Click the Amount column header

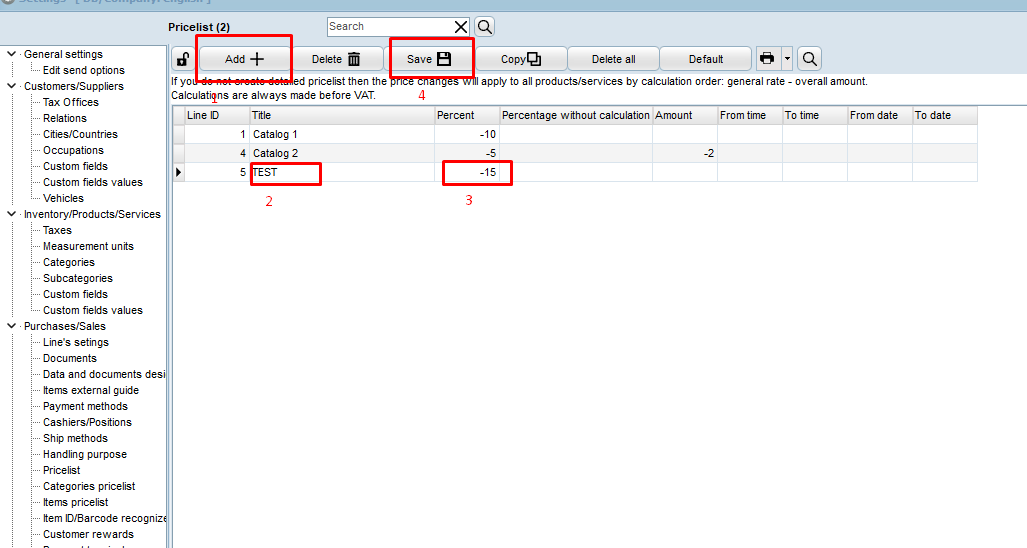pos(685,115)
